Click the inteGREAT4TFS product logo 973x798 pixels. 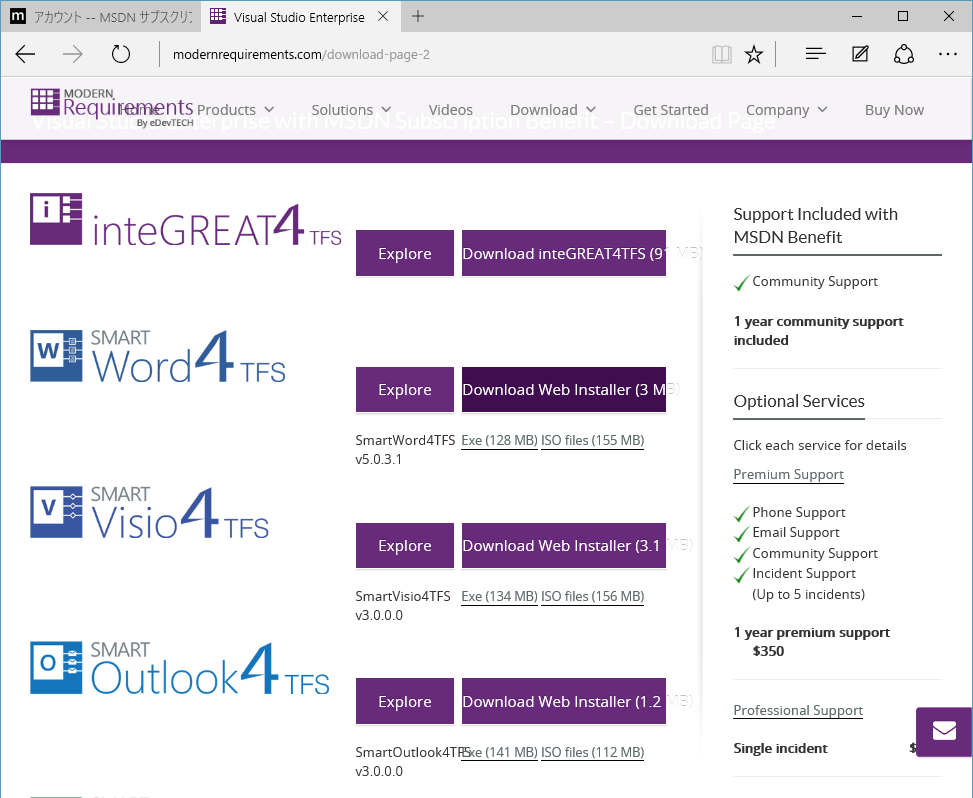[x=186, y=220]
